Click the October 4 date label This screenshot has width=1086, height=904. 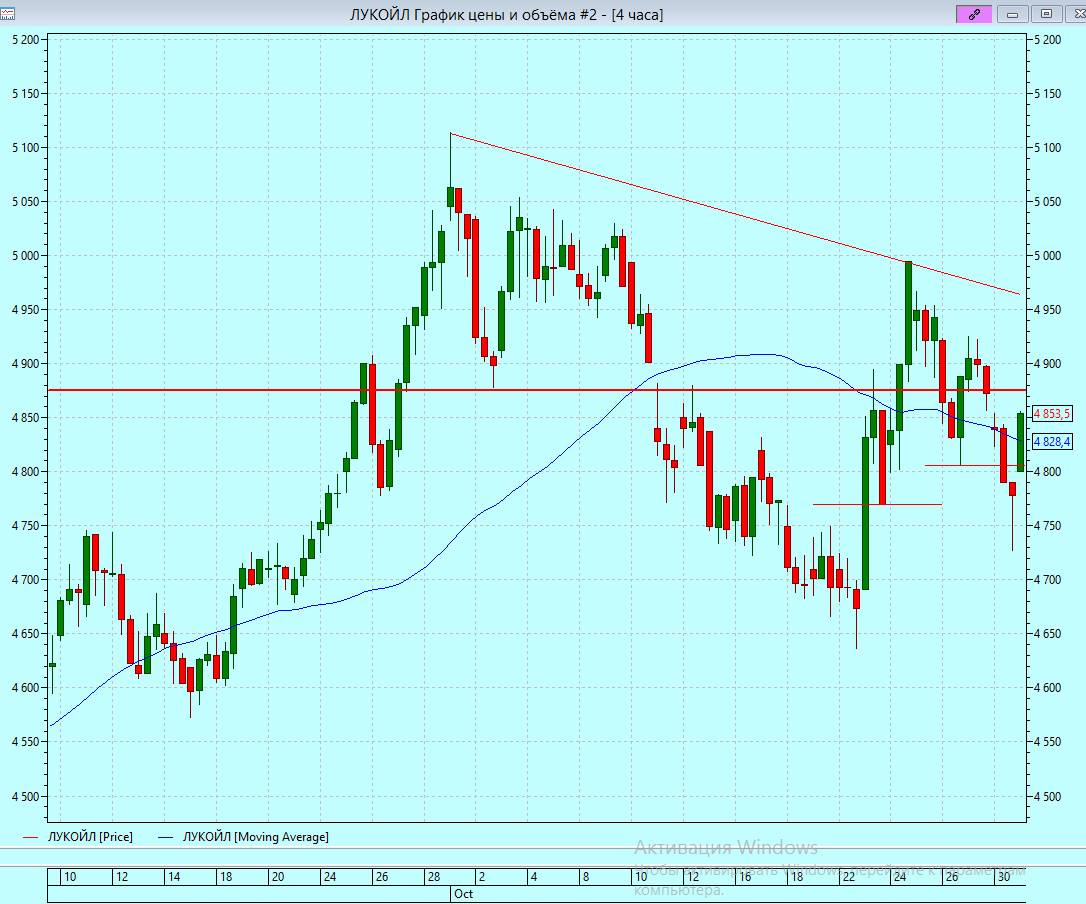[x=534, y=876]
